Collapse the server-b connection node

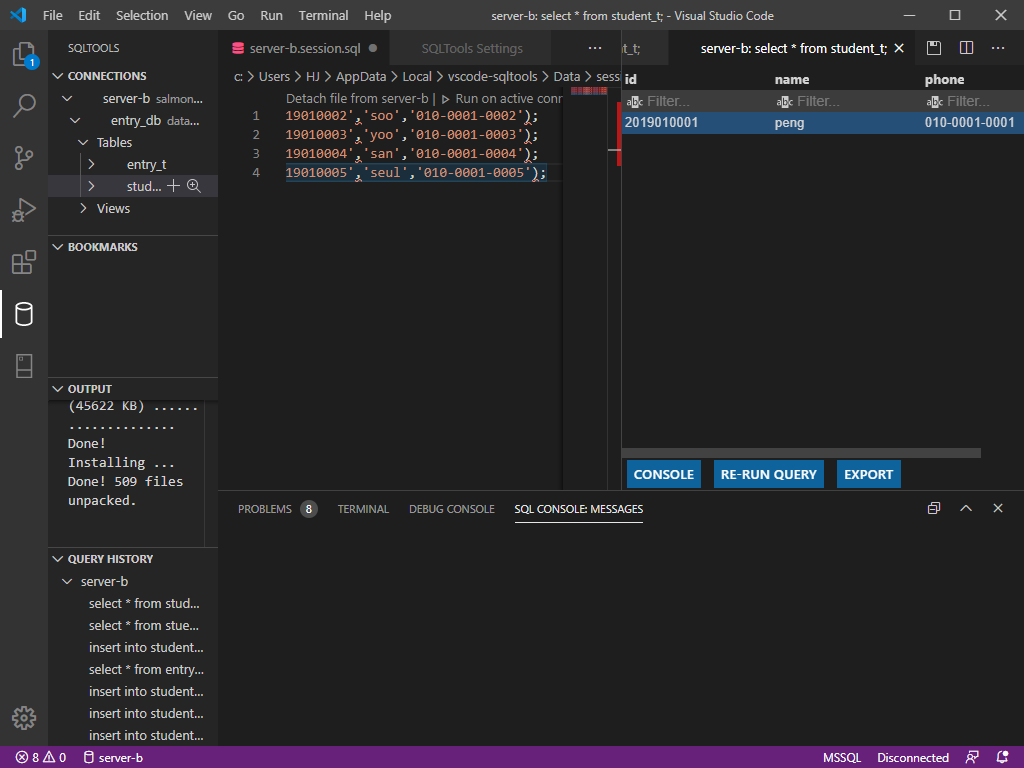pyautogui.click(x=67, y=99)
